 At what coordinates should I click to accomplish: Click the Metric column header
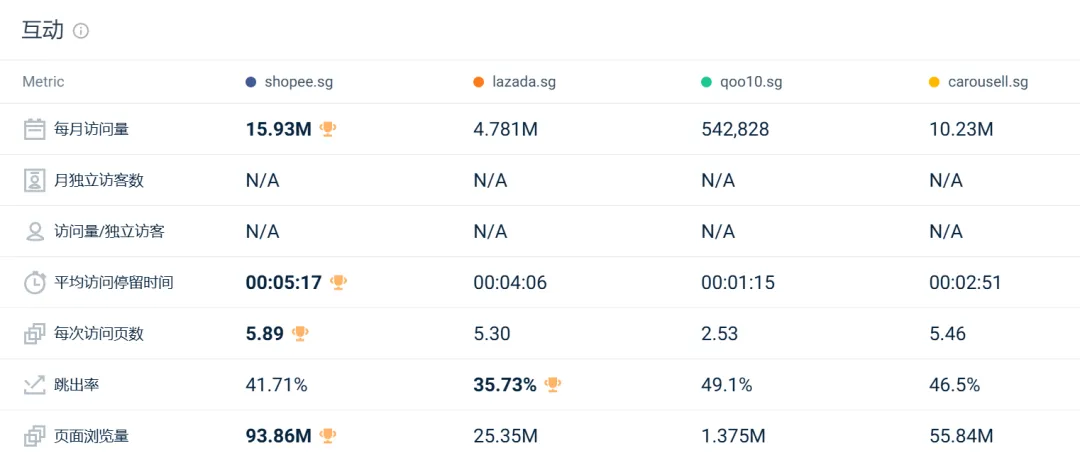click(x=43, y=82)
